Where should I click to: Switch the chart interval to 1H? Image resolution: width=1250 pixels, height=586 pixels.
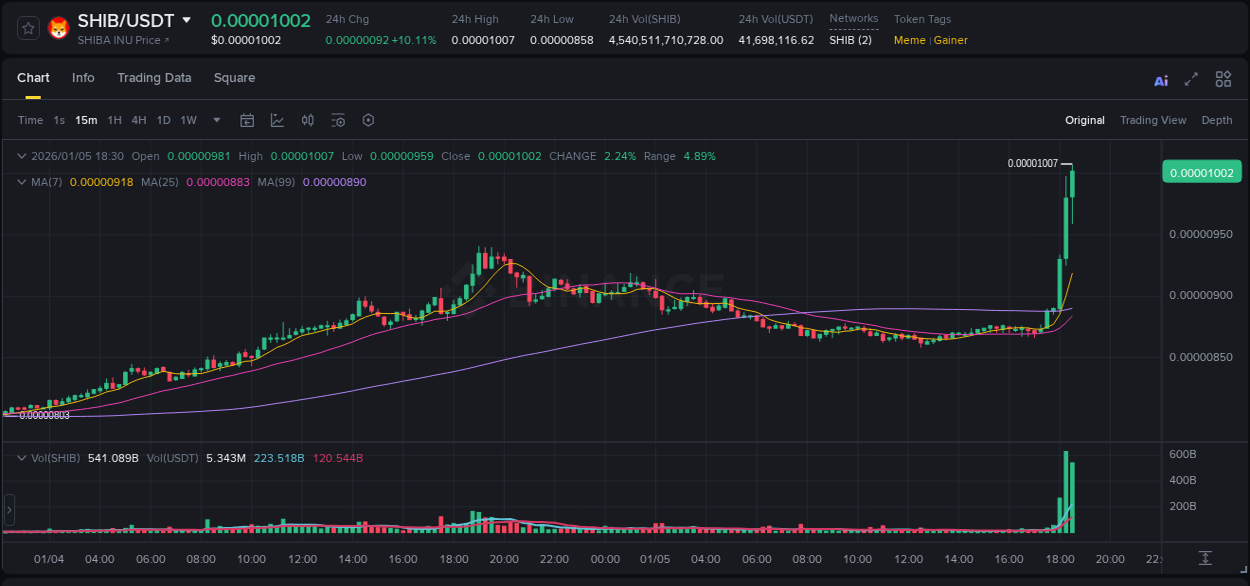(x=115, y=120)
